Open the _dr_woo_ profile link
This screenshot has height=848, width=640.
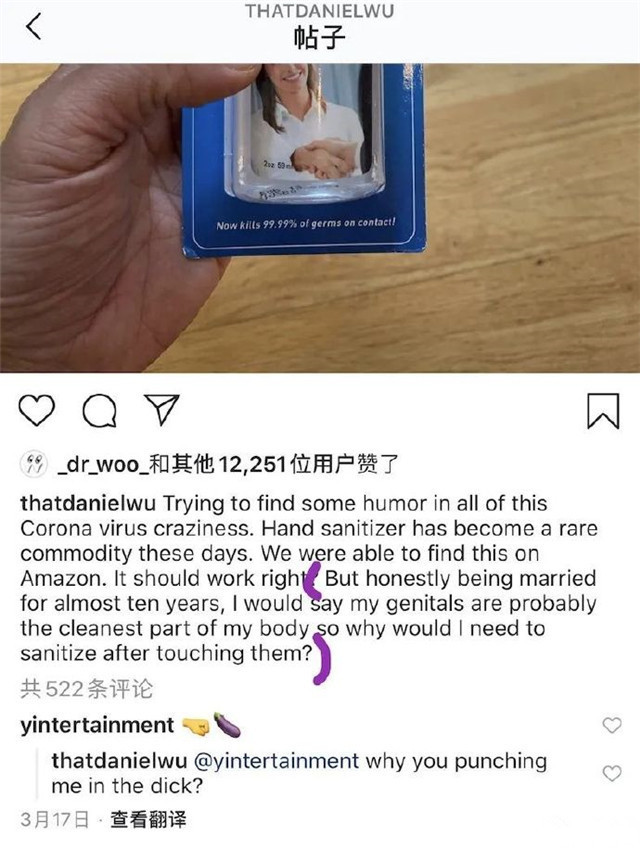click(x=103, y=465)
